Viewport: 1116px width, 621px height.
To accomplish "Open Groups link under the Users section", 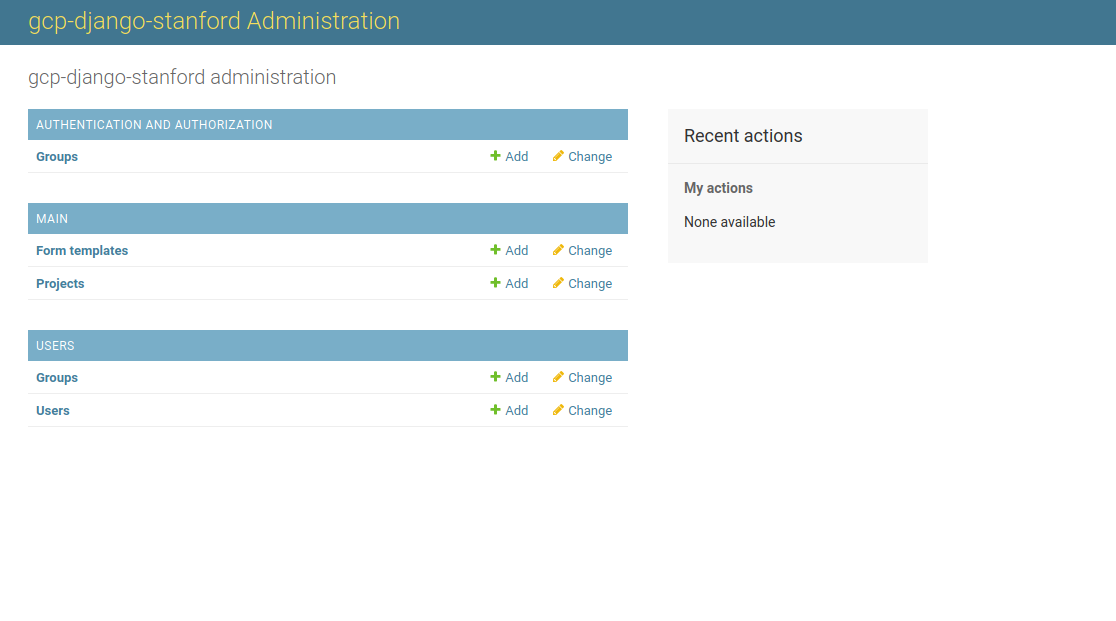I will (57, 378).
